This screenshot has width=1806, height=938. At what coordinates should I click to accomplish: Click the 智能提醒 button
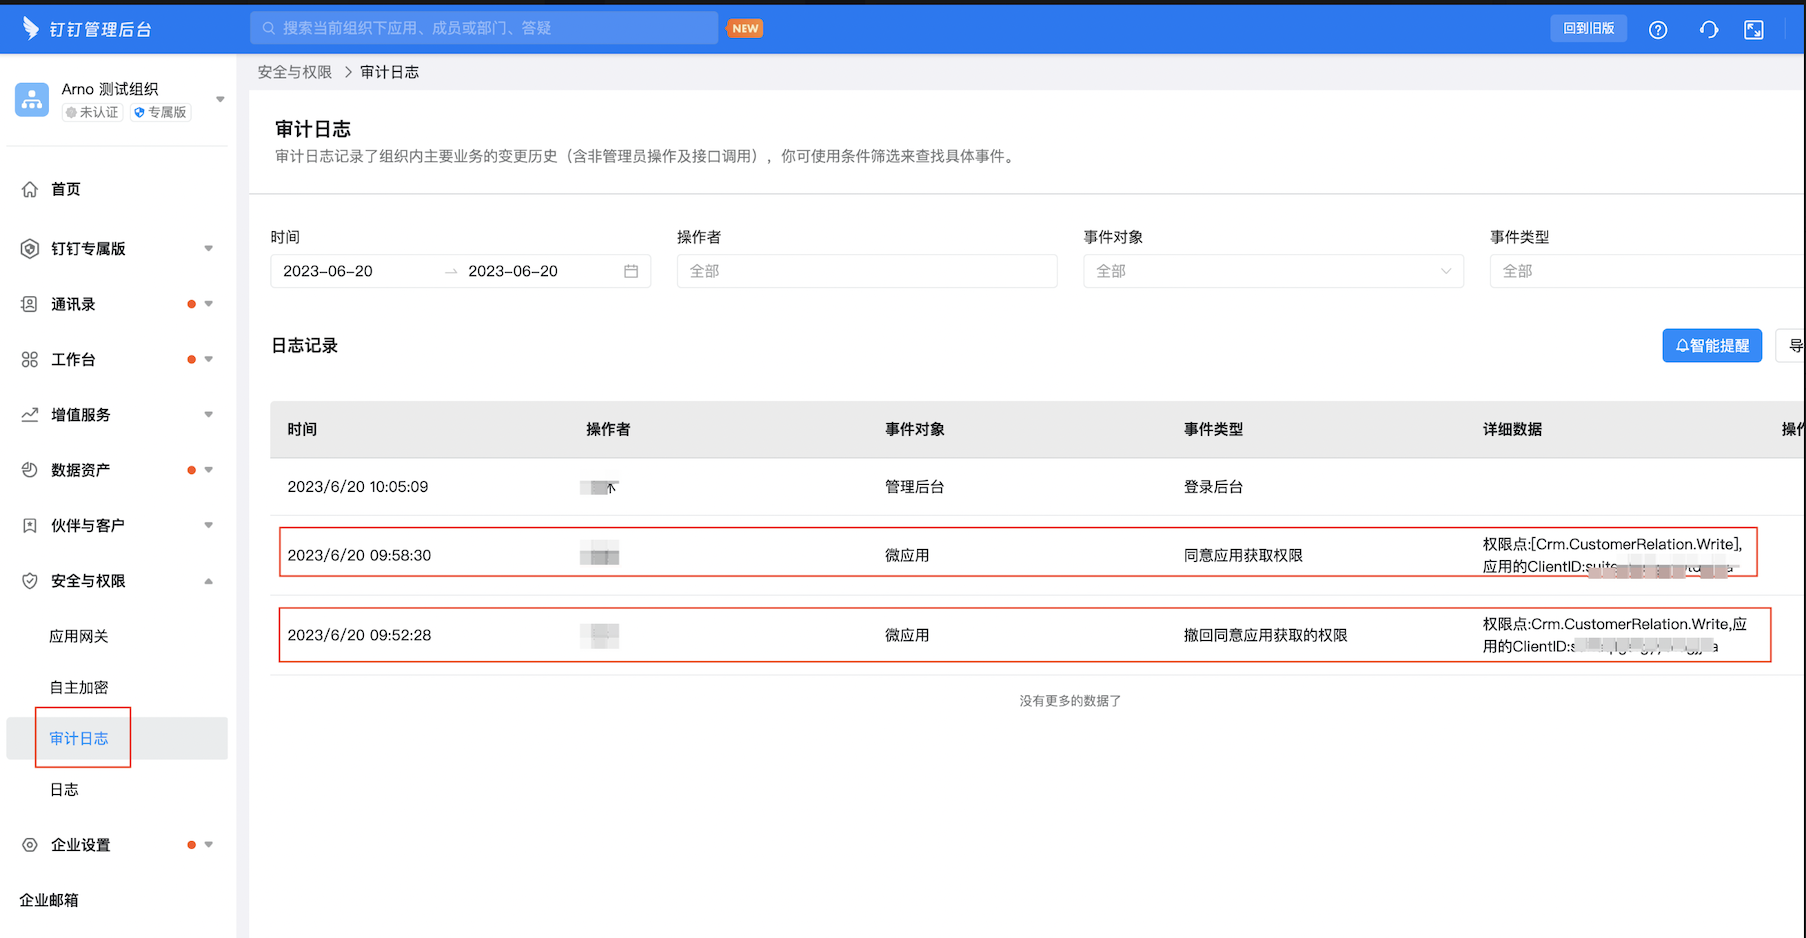click(x=1712, y=345)
